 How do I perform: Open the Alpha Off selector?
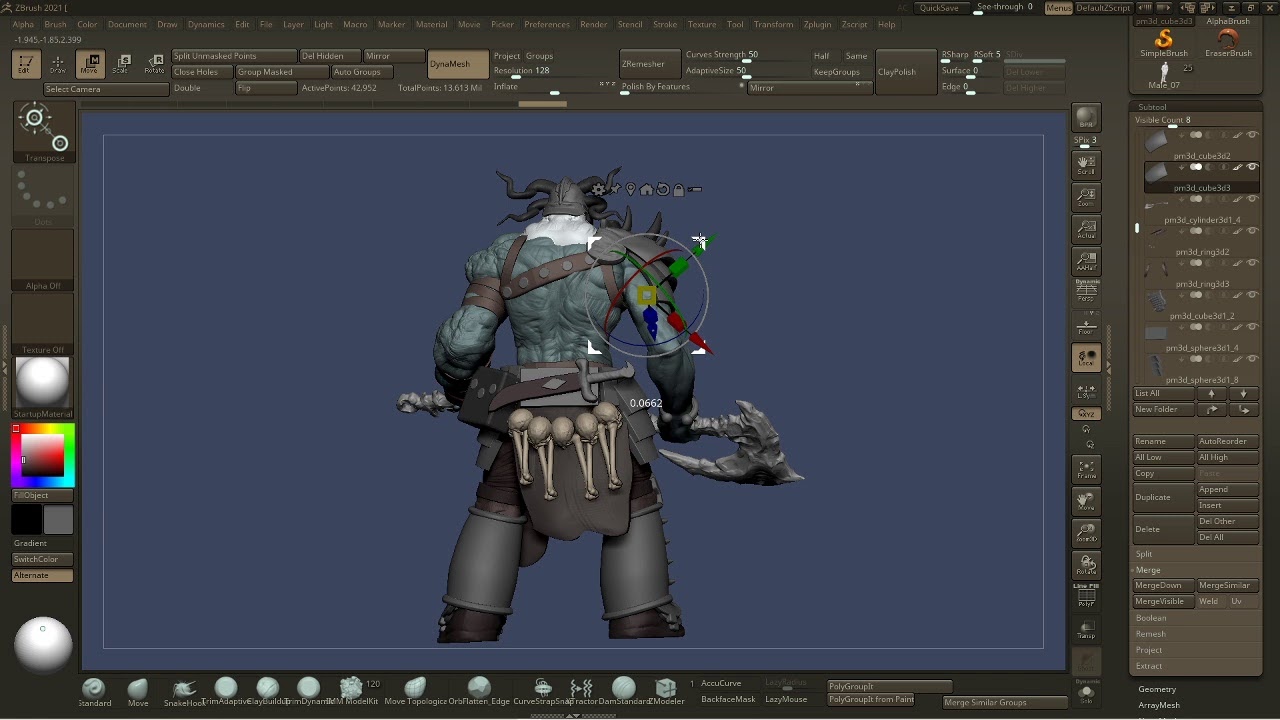43,261
